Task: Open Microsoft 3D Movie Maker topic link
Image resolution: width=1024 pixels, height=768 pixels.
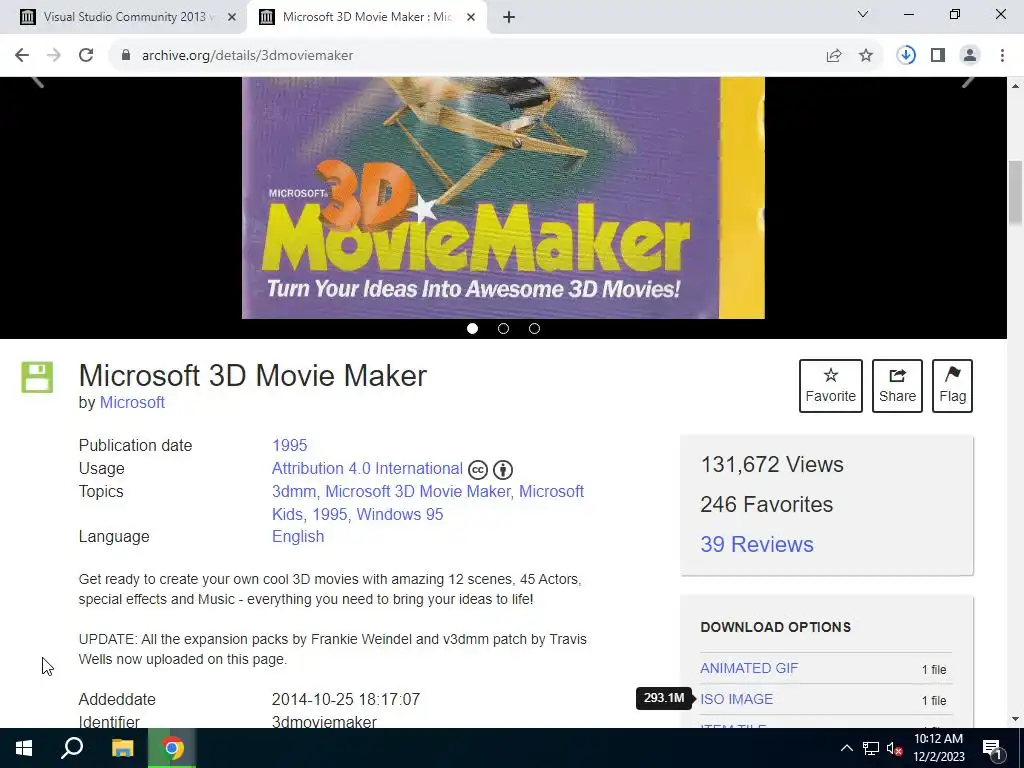Action: tap(418, 491)
